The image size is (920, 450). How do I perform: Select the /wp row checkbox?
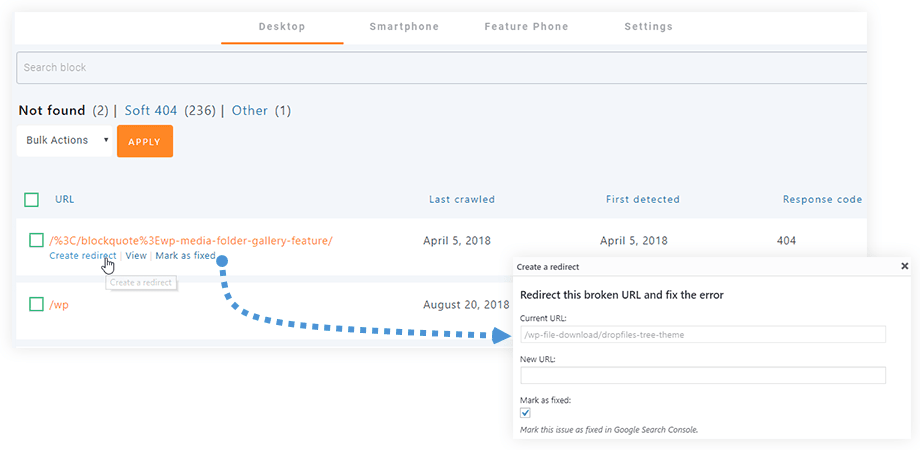(36, 304)
